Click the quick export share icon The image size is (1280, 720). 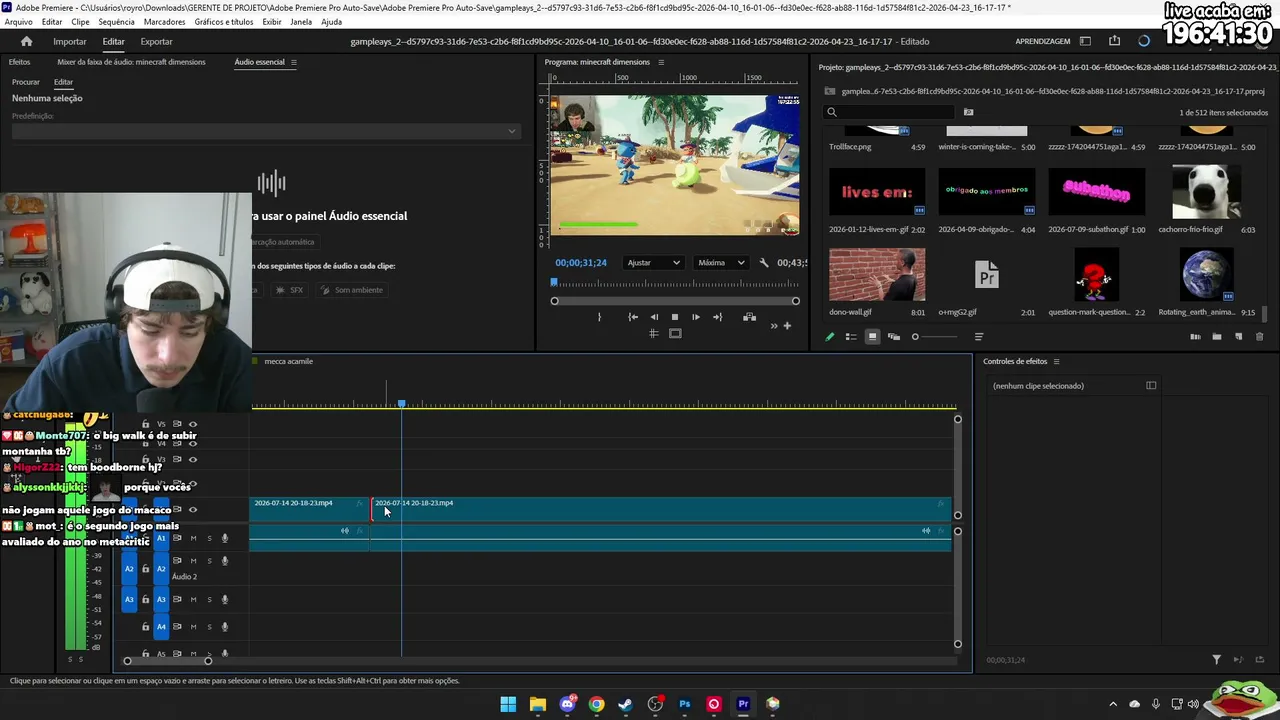(x=1115, y=41)
